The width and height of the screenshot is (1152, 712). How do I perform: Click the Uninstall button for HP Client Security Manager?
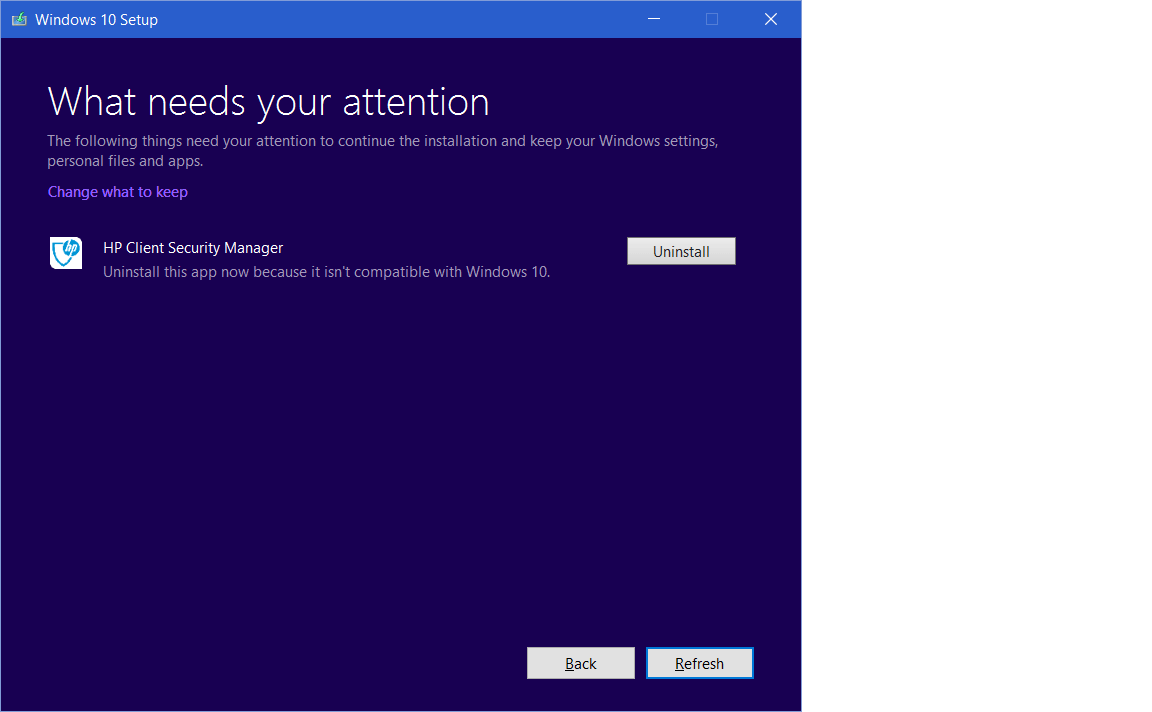pos(681,251)
